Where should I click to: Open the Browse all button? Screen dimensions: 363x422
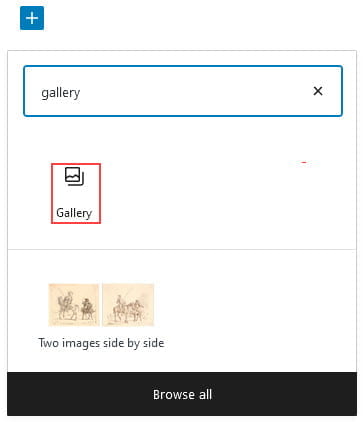(182, 394)
